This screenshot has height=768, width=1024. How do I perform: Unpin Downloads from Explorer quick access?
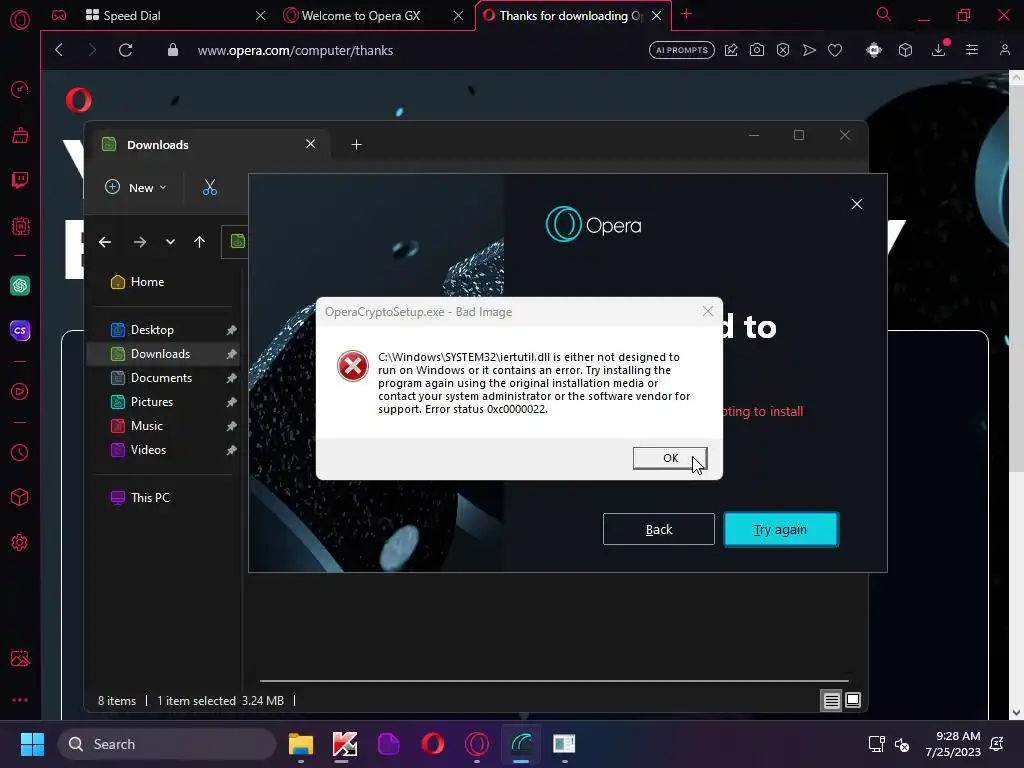[x=231, y=354]
